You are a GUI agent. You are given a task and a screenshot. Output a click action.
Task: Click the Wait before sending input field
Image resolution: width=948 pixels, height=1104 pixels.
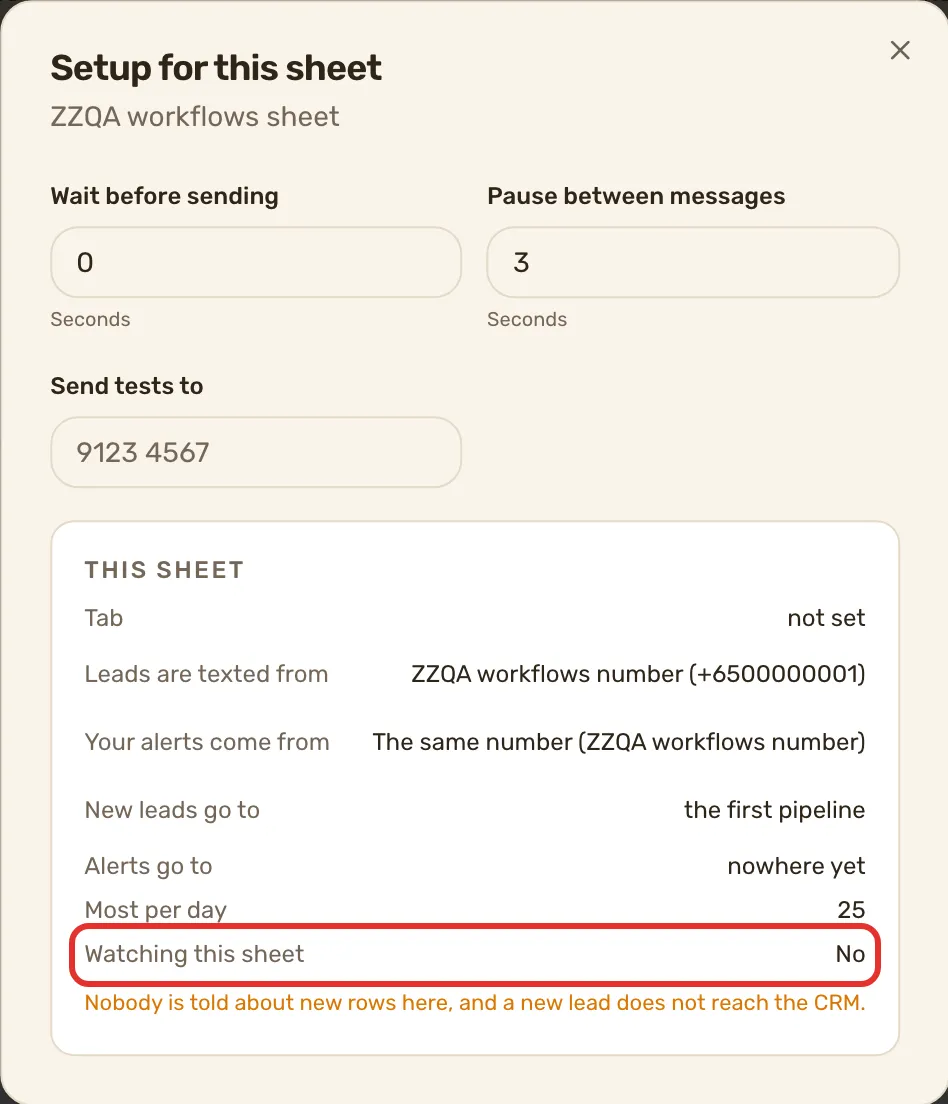(256, 262)
